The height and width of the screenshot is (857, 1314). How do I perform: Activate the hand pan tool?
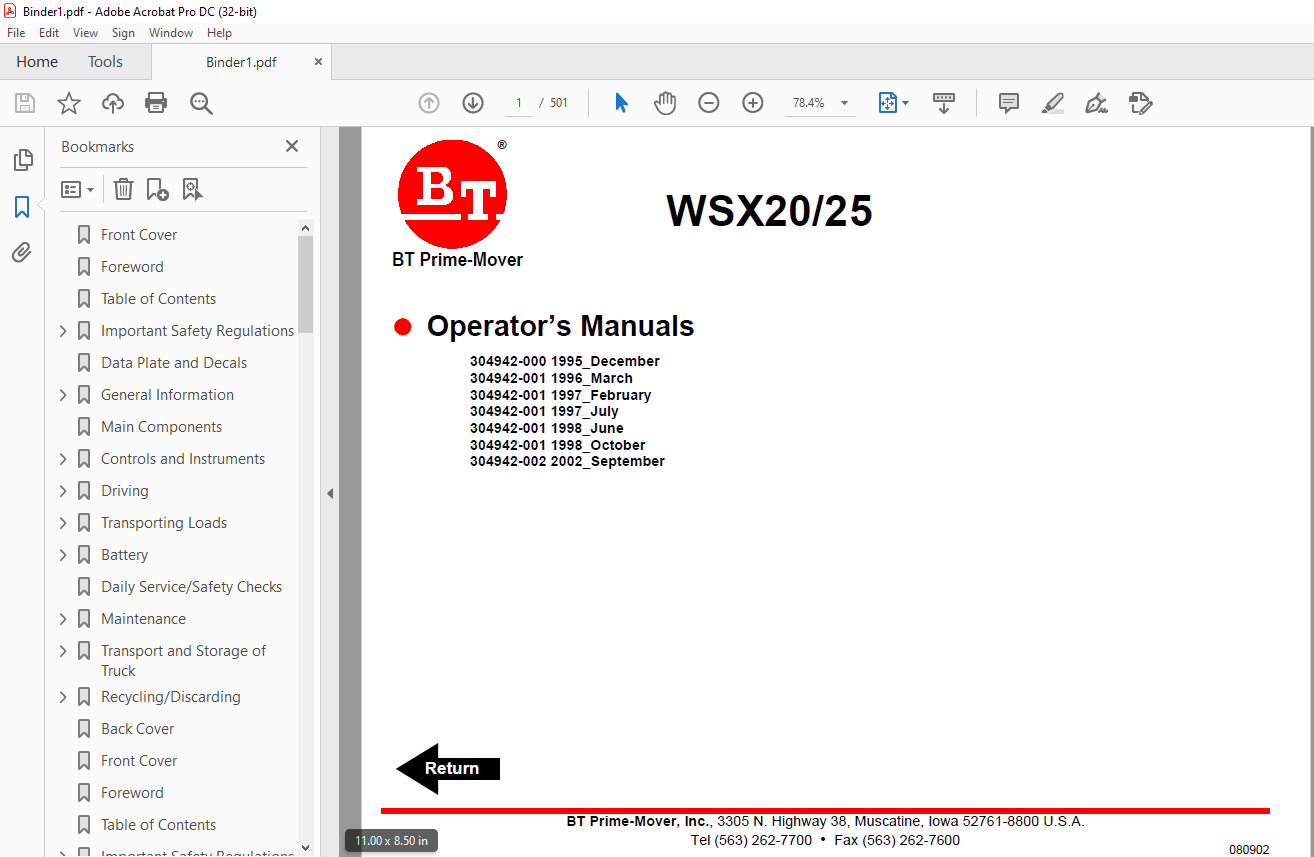click(665, 103)
